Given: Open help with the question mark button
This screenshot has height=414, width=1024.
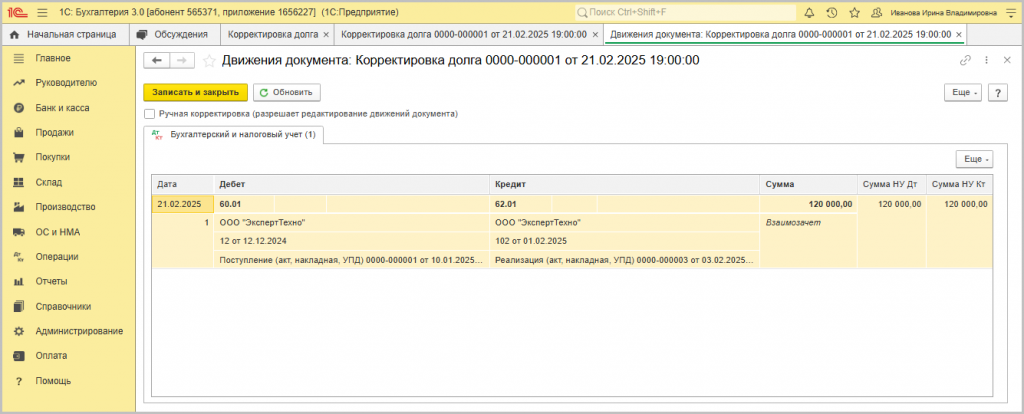Looking at the screenshot, I should tap(997, 93).
